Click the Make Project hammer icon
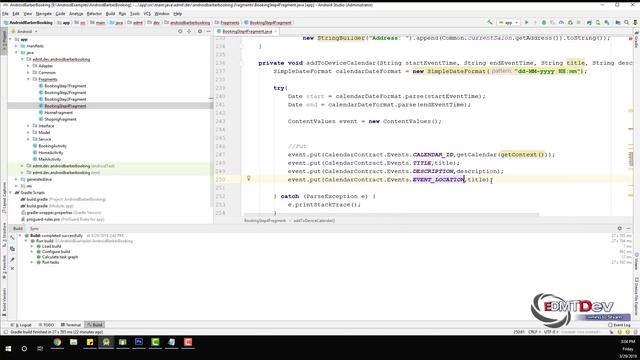This screenshot has height=360, width=640. [x=490, y=22]
